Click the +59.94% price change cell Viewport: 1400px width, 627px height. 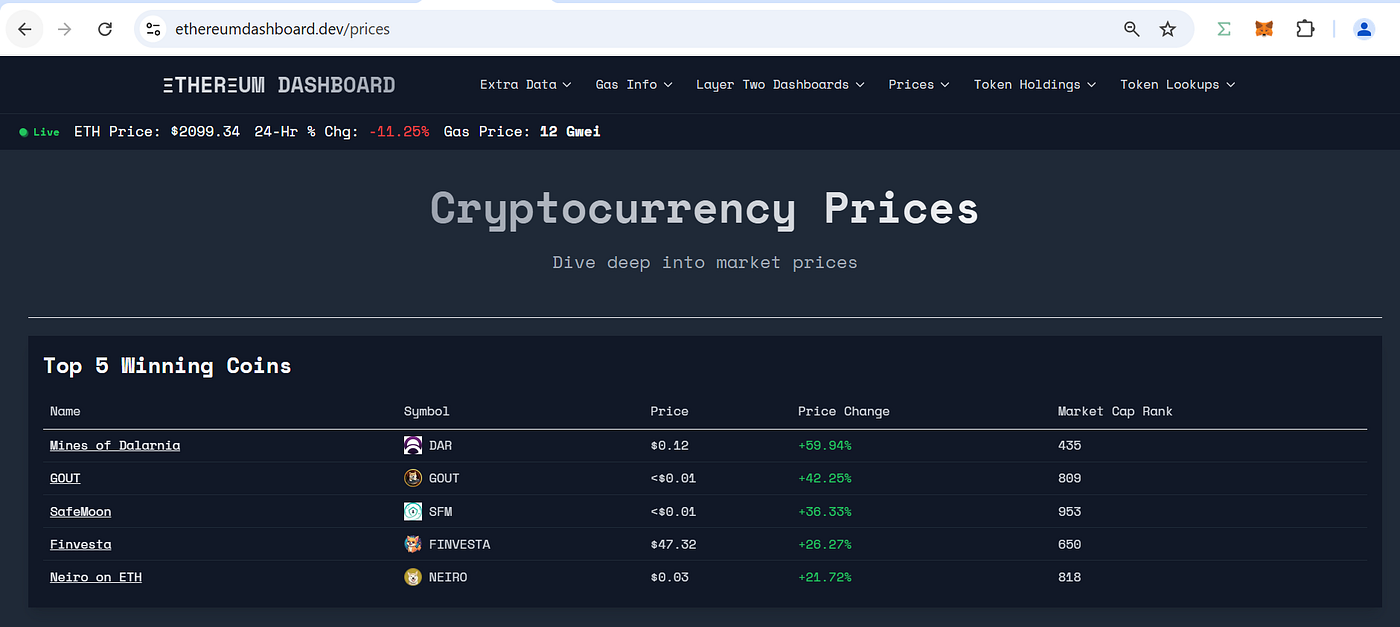pyautogui.click(x=825, y=445)
